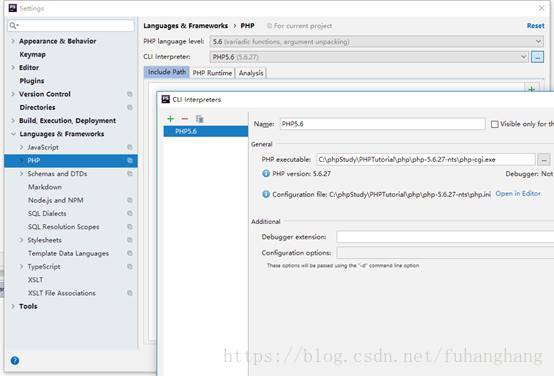Image resolution: width=554 pixels, height=376 pixels.
Task: Select Markdown settings page
Action: coord(45,187)
